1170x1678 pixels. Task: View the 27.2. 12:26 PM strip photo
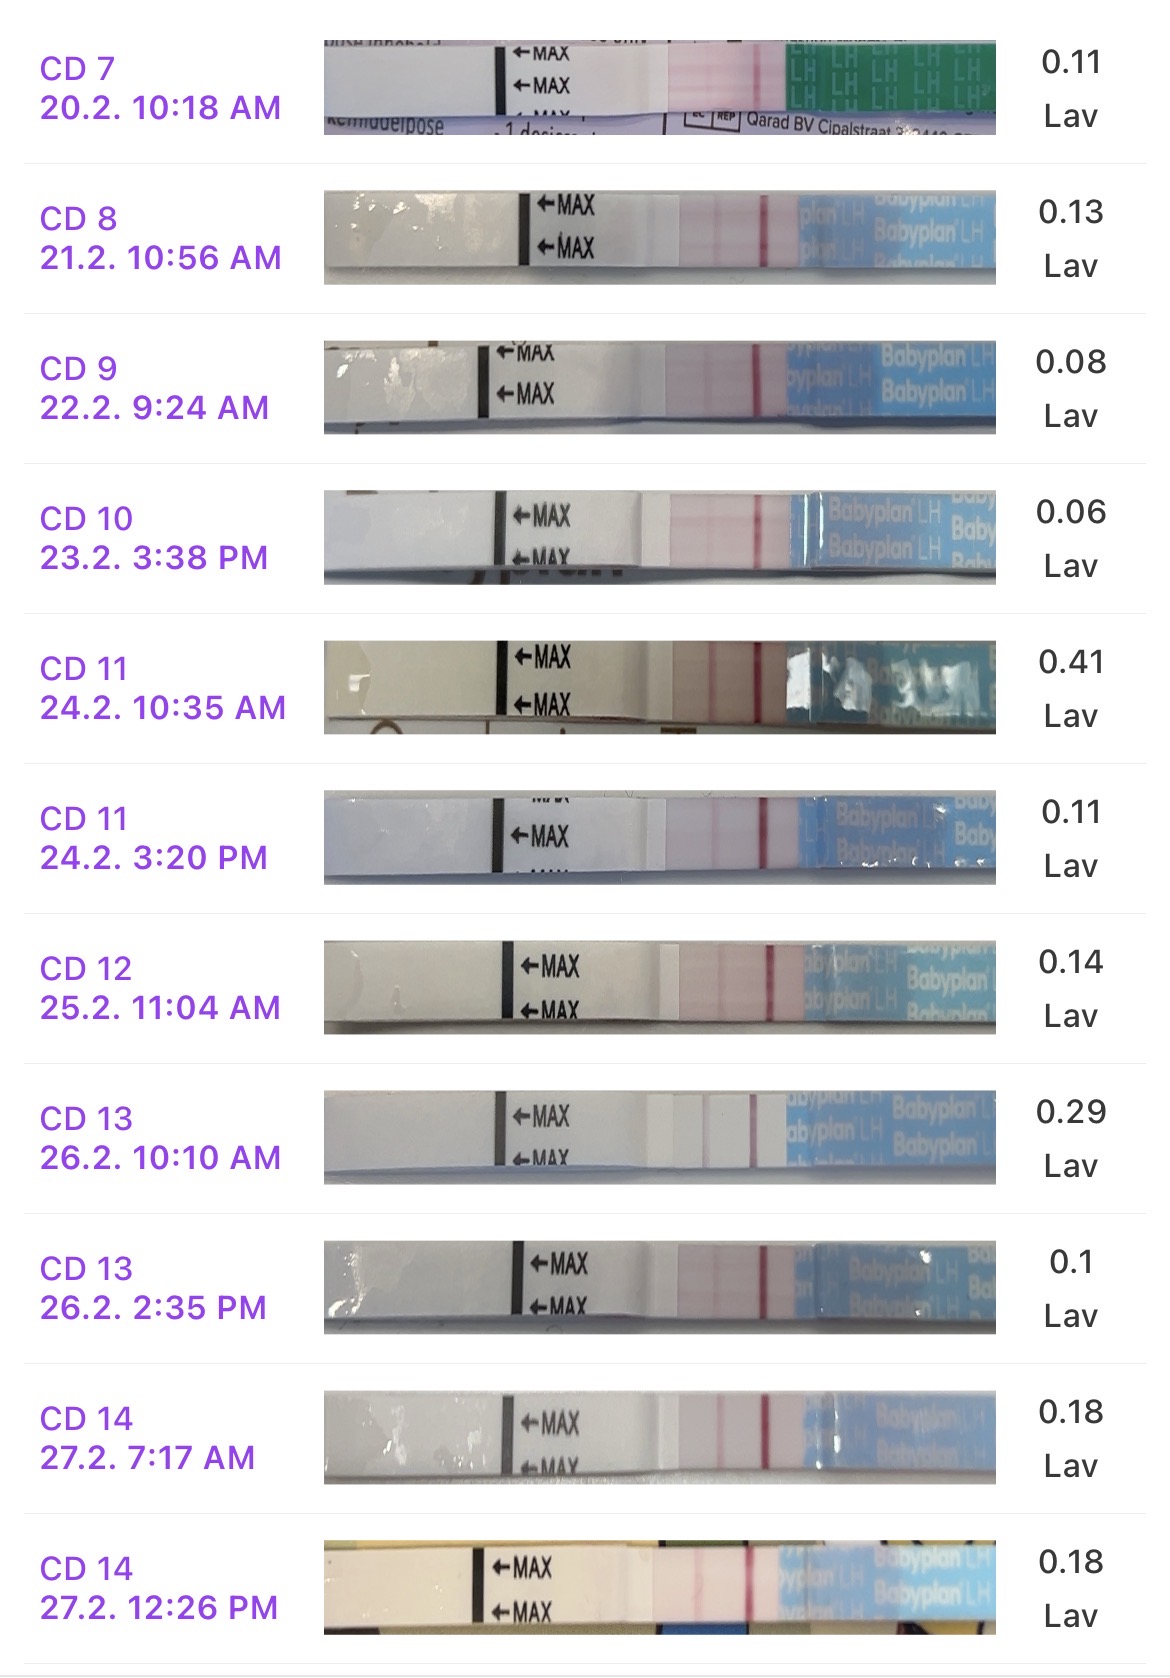point(659,1588)
